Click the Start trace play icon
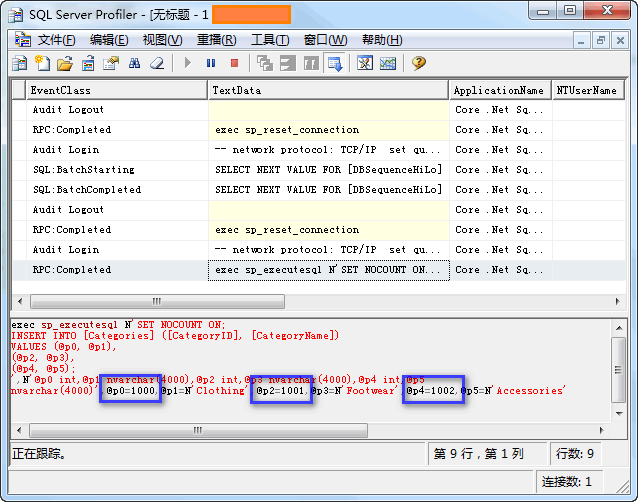 coord(188,63)
